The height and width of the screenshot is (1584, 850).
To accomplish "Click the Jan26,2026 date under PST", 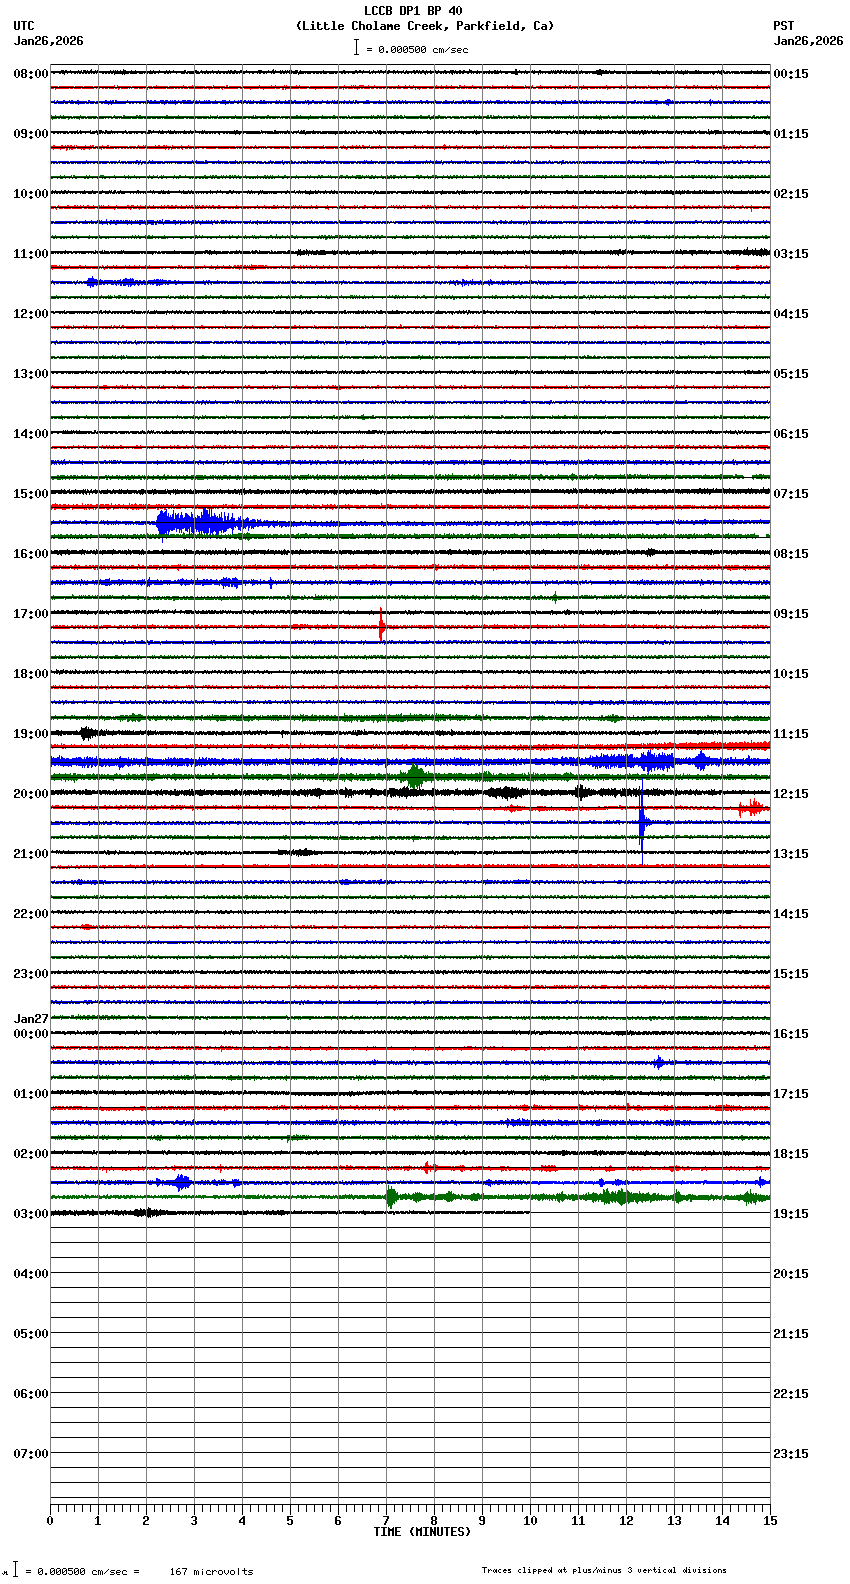I will click(808, 41).
